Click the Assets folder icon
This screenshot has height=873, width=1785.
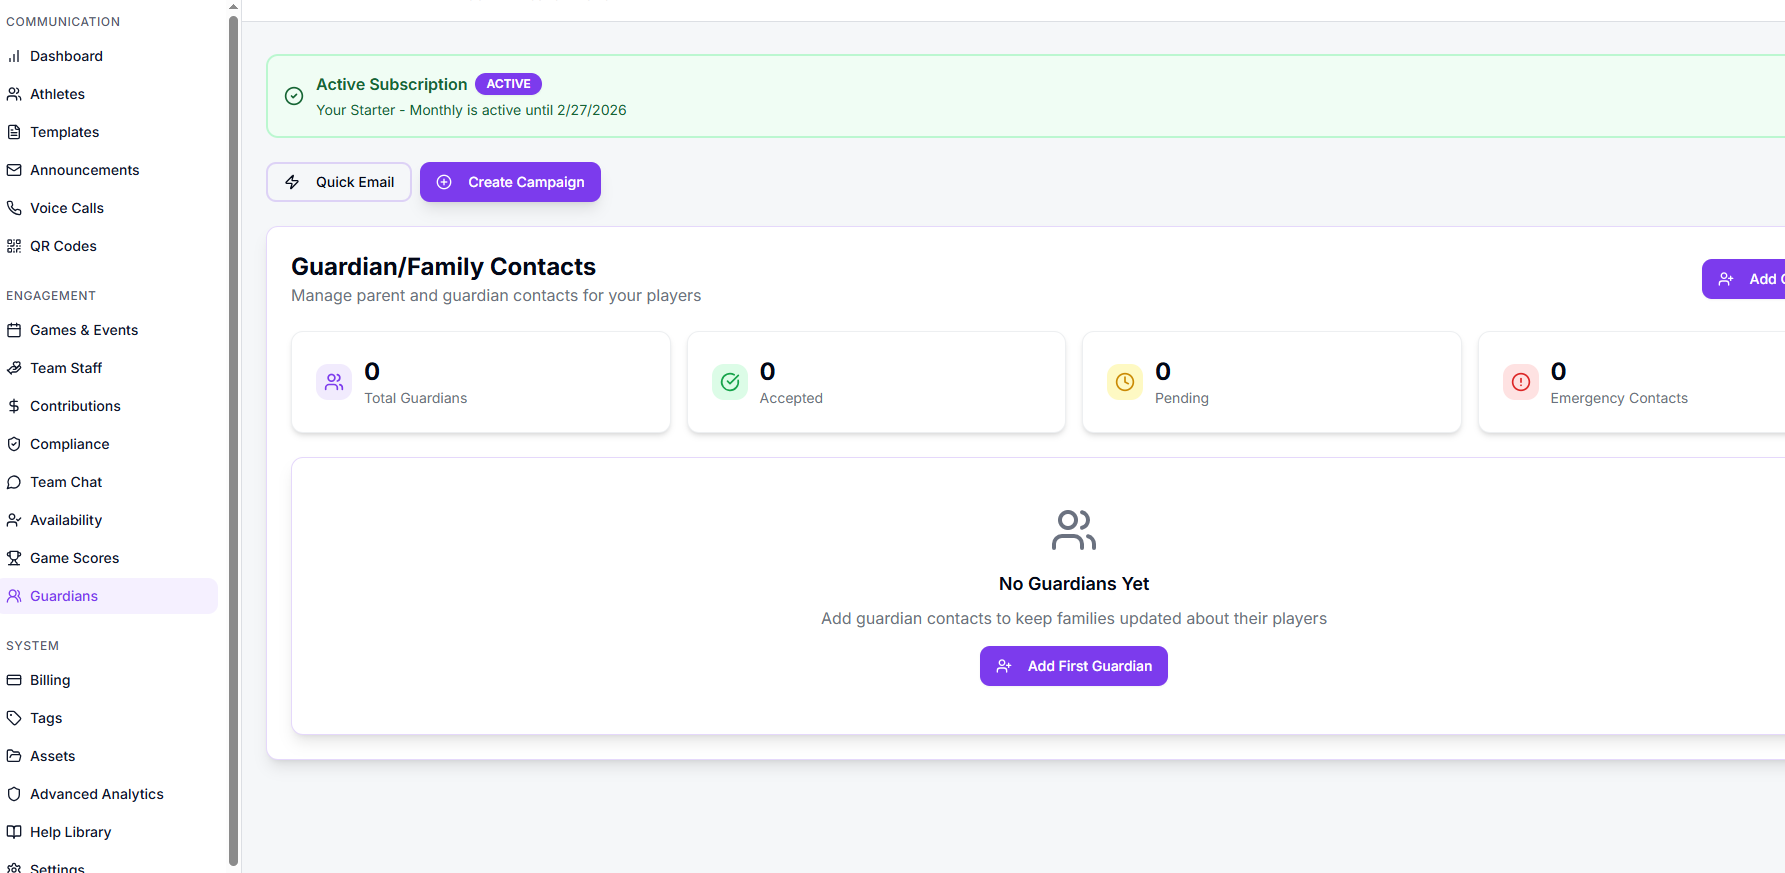pyautogui.click(x=14, y=756)
